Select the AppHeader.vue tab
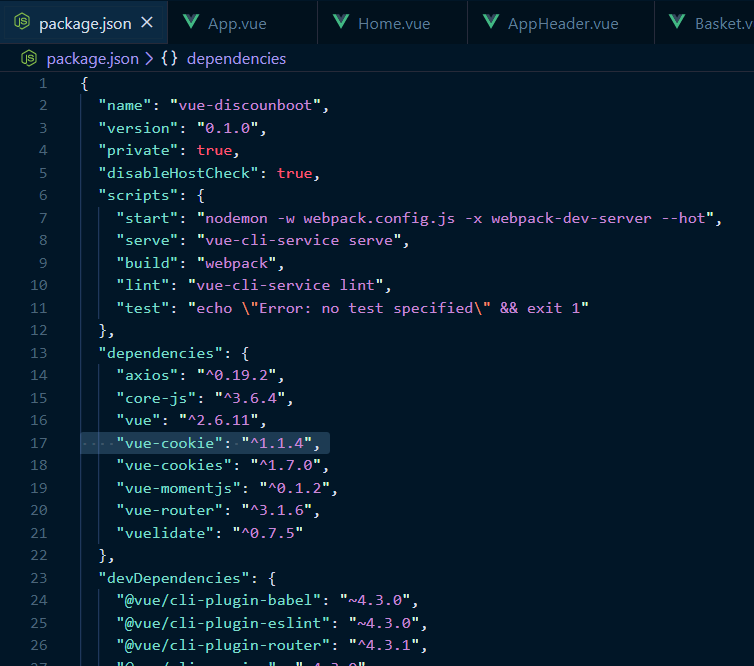This screenshot has width=754, height=666. (561, 23)
